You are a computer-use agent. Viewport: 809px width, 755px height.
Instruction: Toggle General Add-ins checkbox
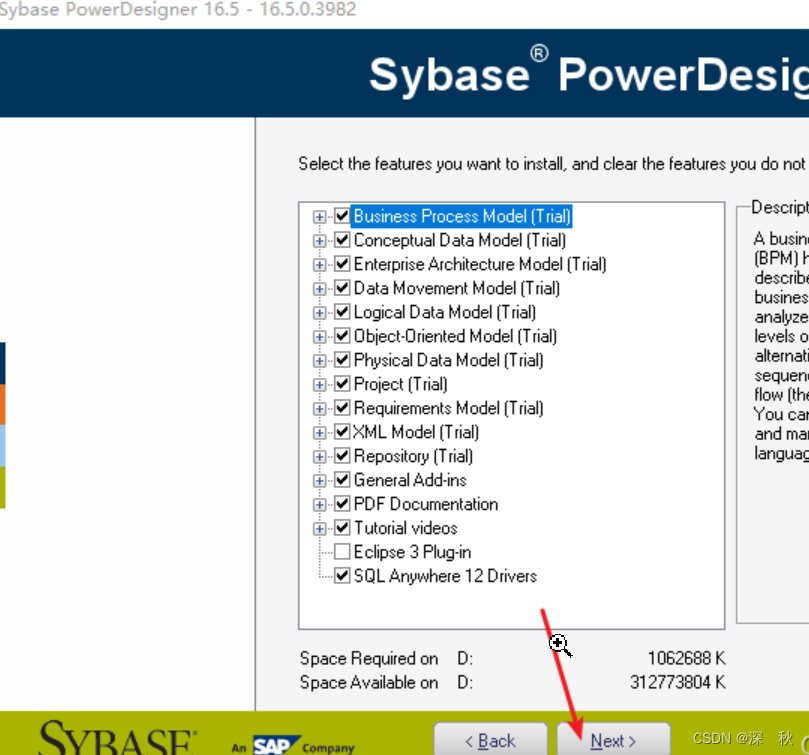pos(342,480)
